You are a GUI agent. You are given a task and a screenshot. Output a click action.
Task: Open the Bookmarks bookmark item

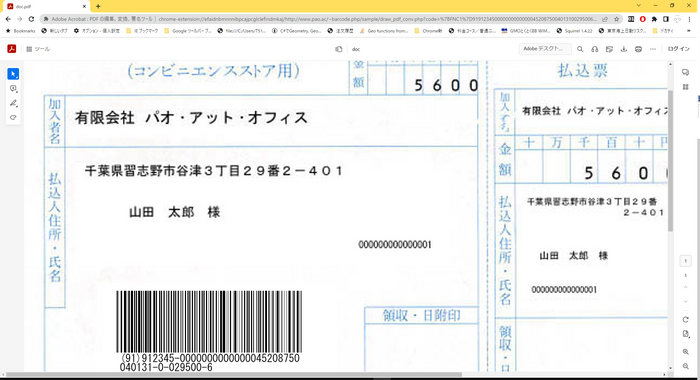[20, 31]
